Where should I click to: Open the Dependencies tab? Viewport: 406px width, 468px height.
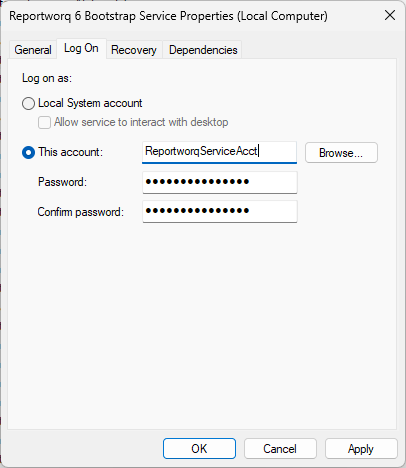(203, 50)
